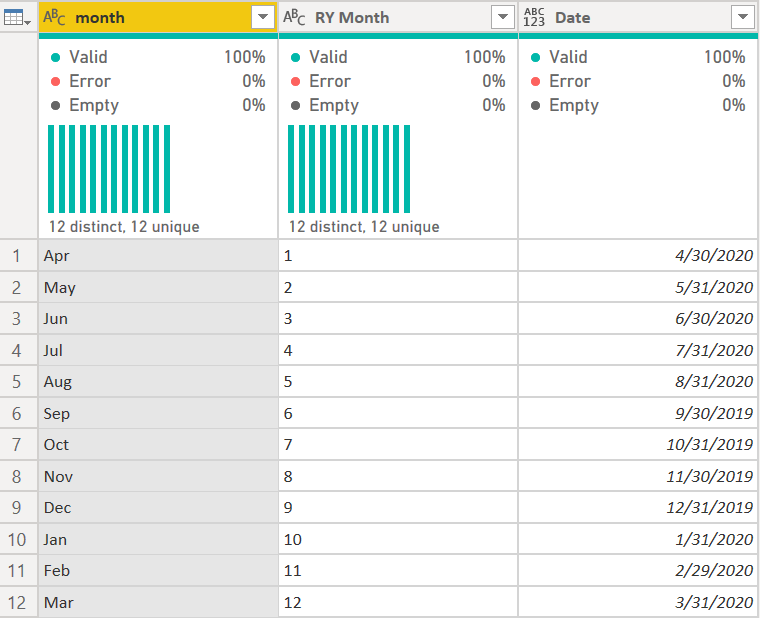Screen dimensions: 760x618
Task: Select RY Month cell in the Mar row
Action: click(x=398, y=602)
